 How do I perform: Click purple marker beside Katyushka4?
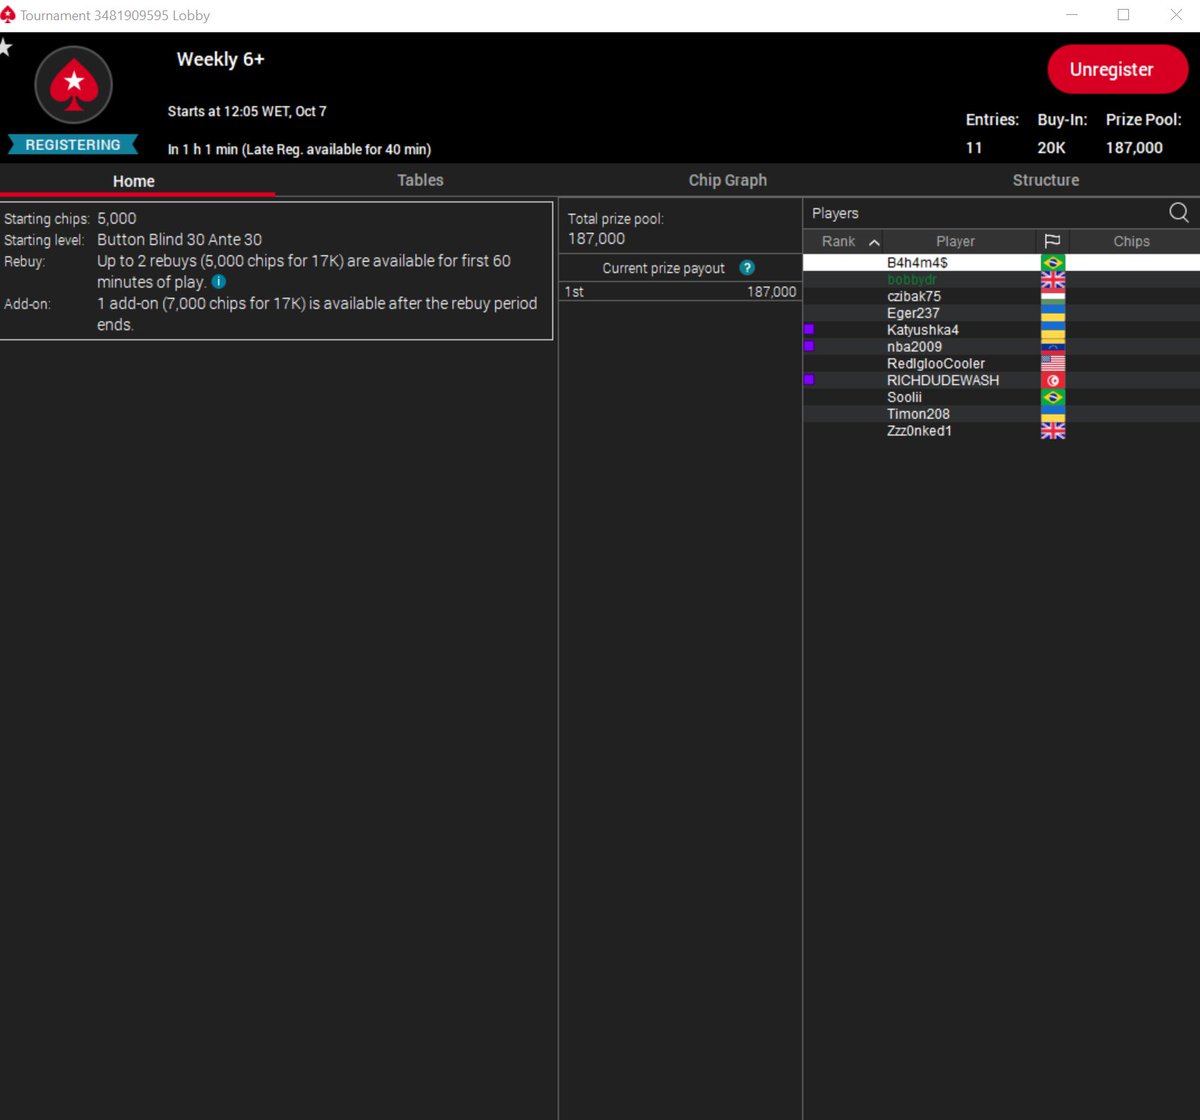point(809,329)
